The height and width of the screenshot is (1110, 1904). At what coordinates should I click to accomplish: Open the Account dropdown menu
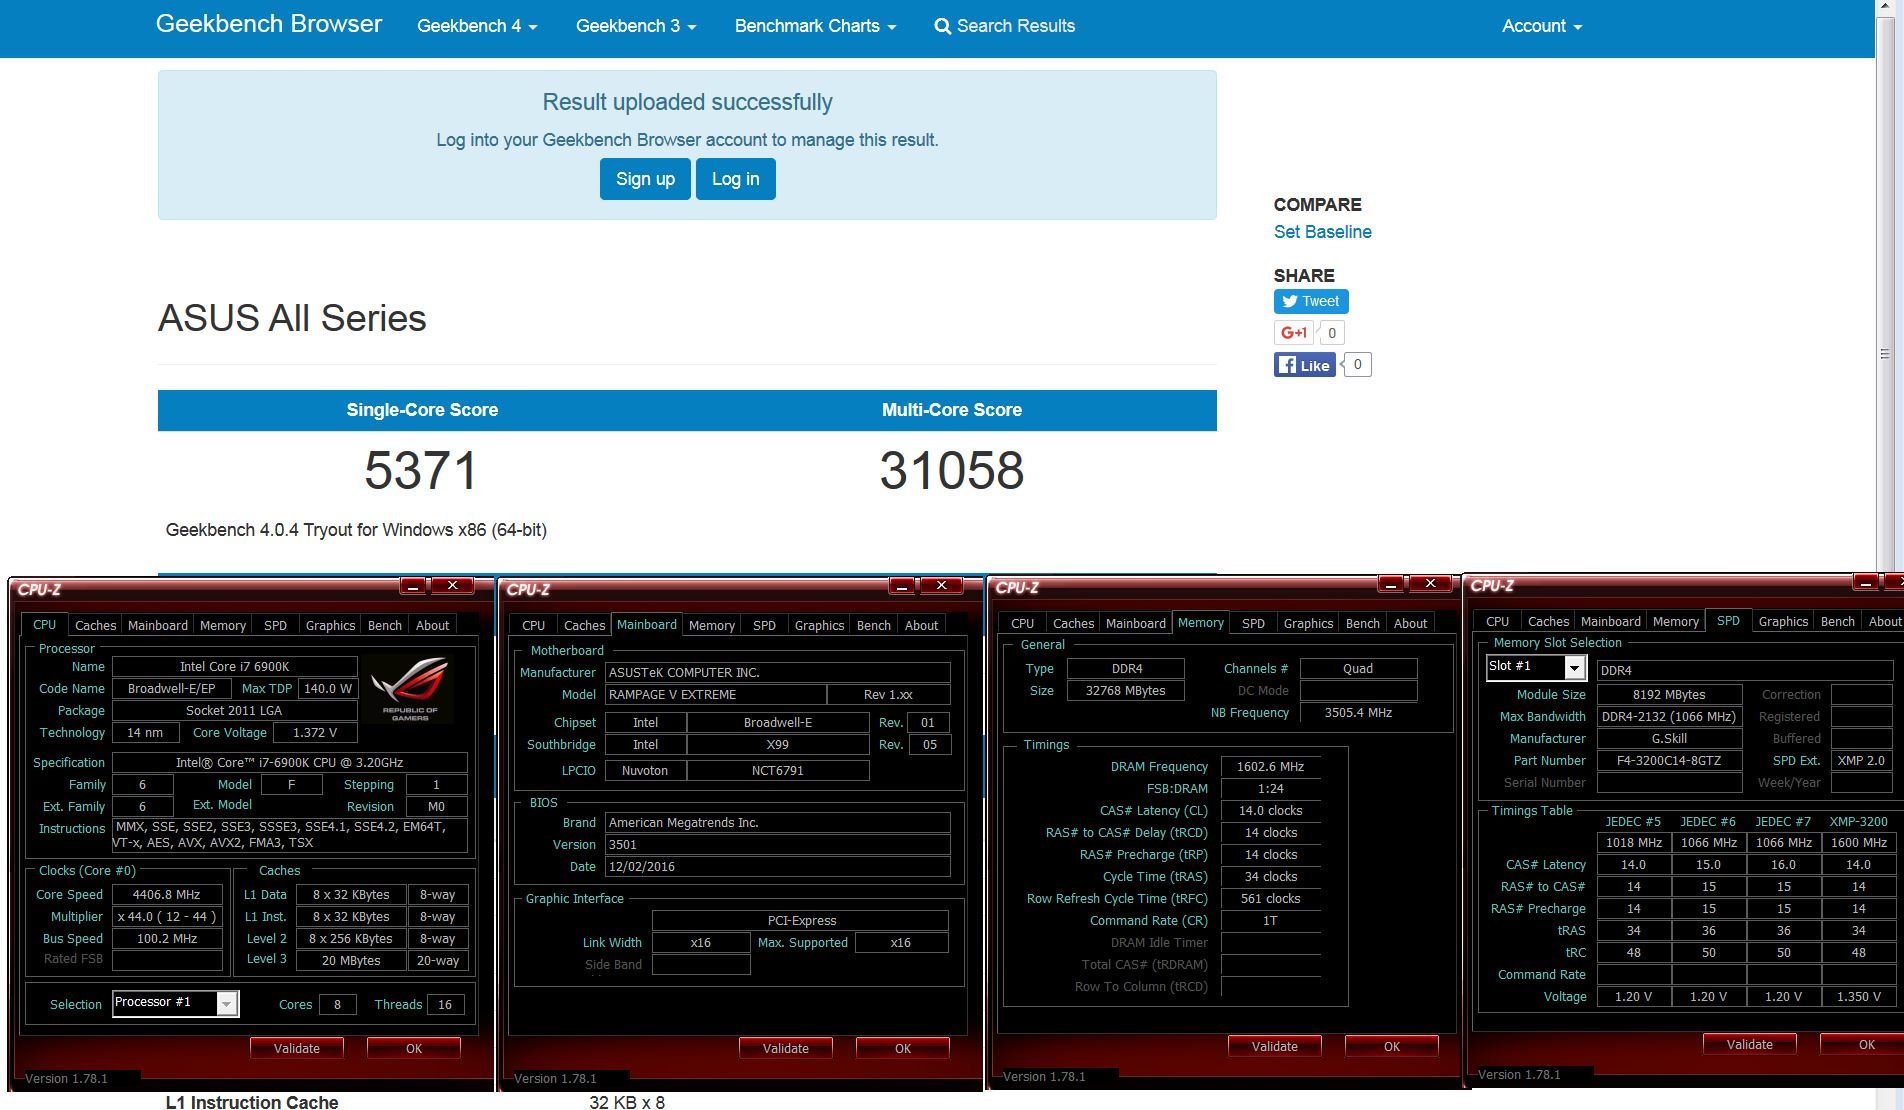click(x=1542, y=26)
